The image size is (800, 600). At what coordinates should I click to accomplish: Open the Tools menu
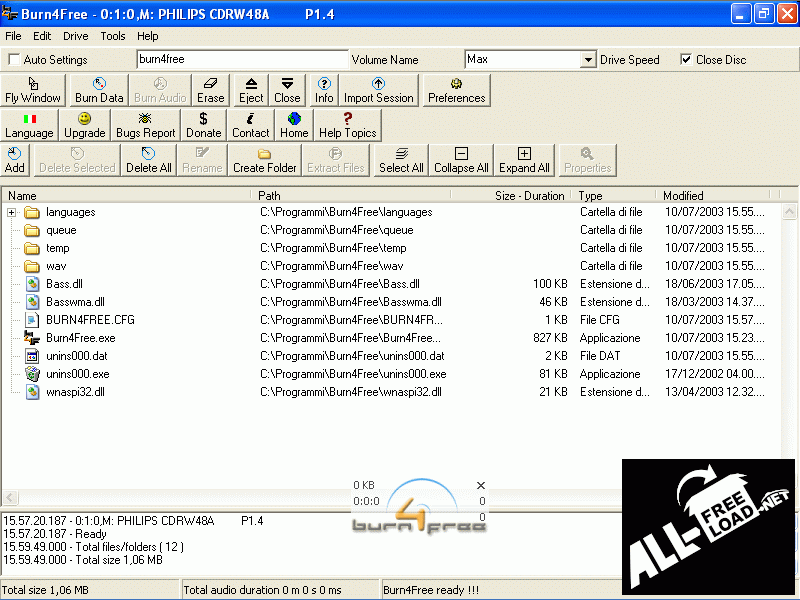[x=113, y=36]
